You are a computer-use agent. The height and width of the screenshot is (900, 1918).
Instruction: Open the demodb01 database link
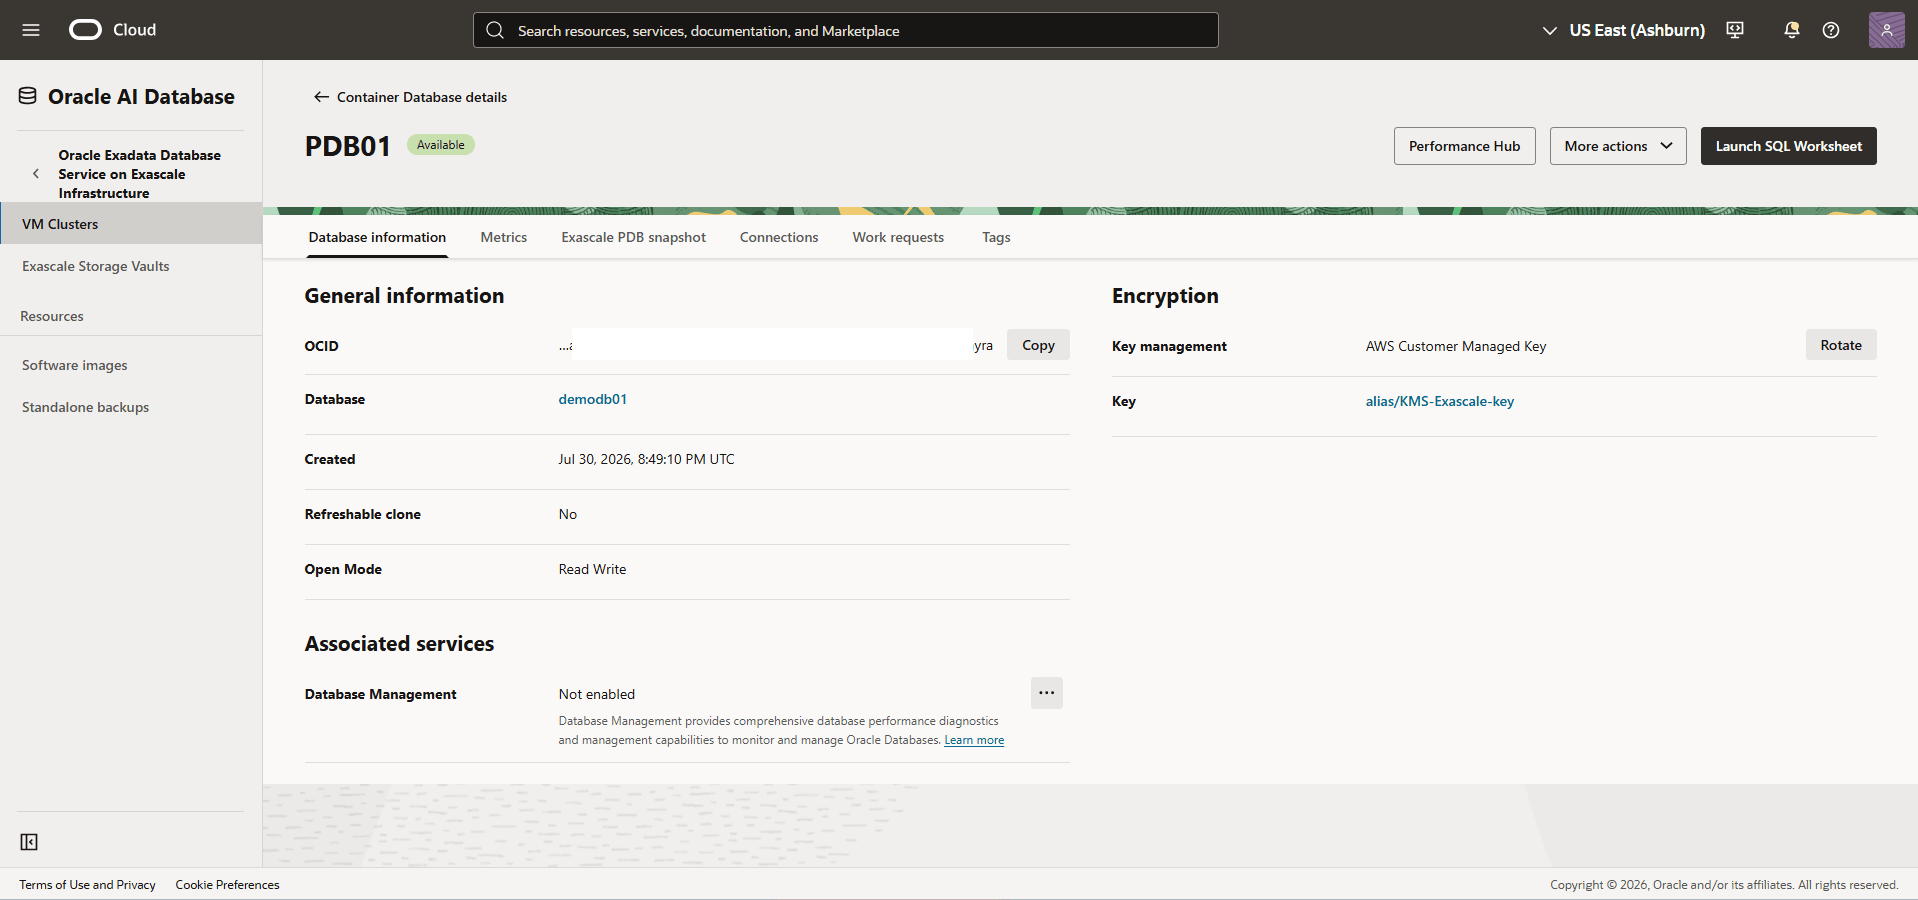point(592,399)
